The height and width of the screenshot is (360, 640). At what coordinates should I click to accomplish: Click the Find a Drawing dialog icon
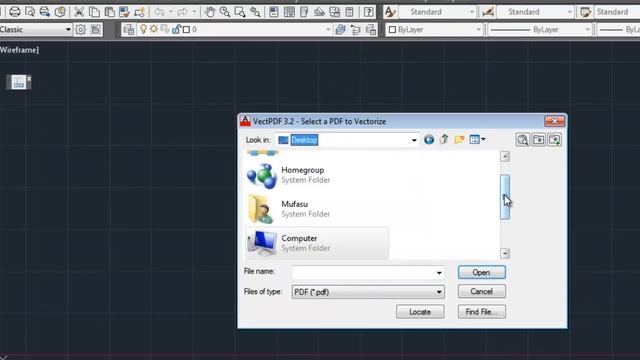tap(522, 140)
